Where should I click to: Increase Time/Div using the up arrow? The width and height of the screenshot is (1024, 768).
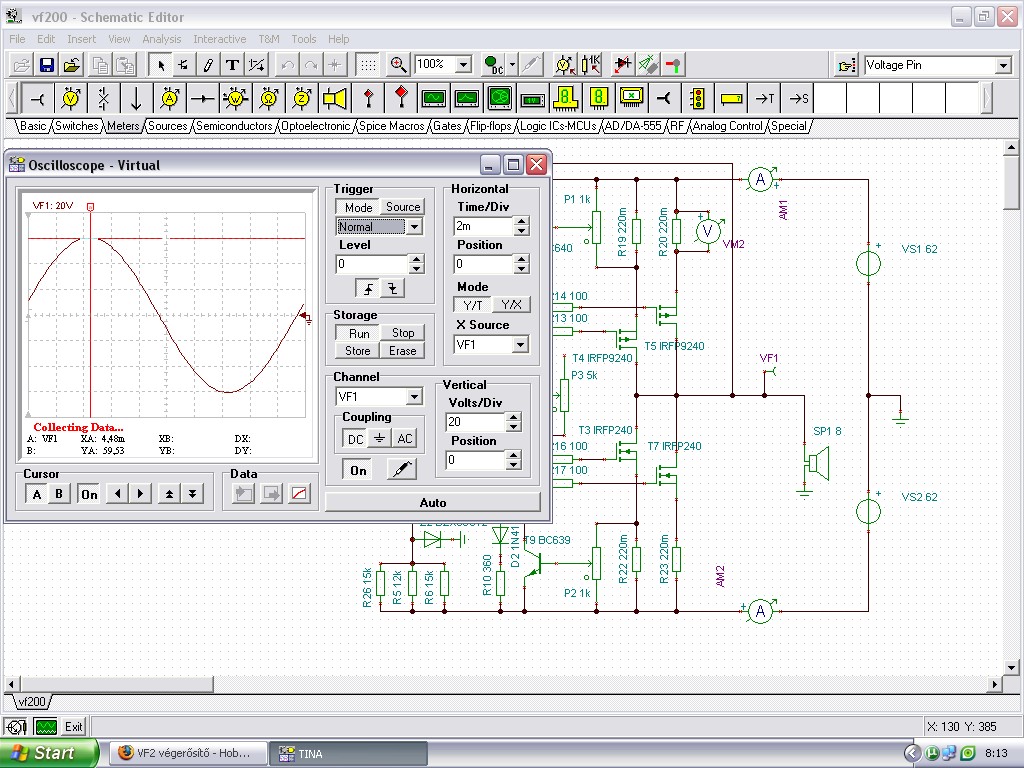pyautogui.click(x=520, y=221)
